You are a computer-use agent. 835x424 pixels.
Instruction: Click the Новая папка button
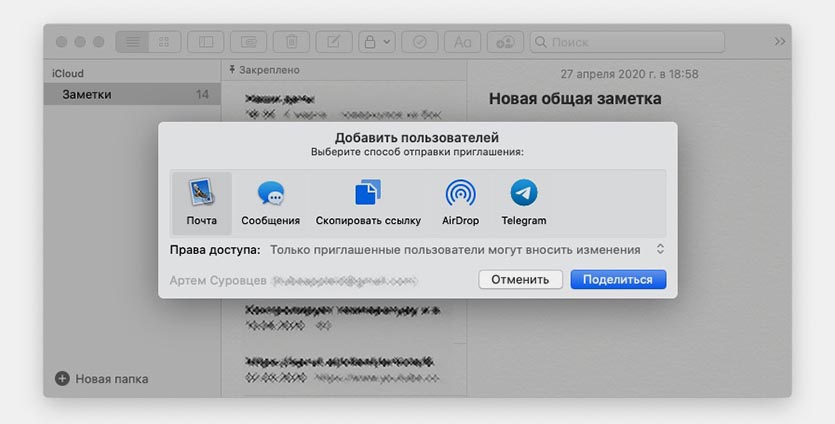coord(102,379)
